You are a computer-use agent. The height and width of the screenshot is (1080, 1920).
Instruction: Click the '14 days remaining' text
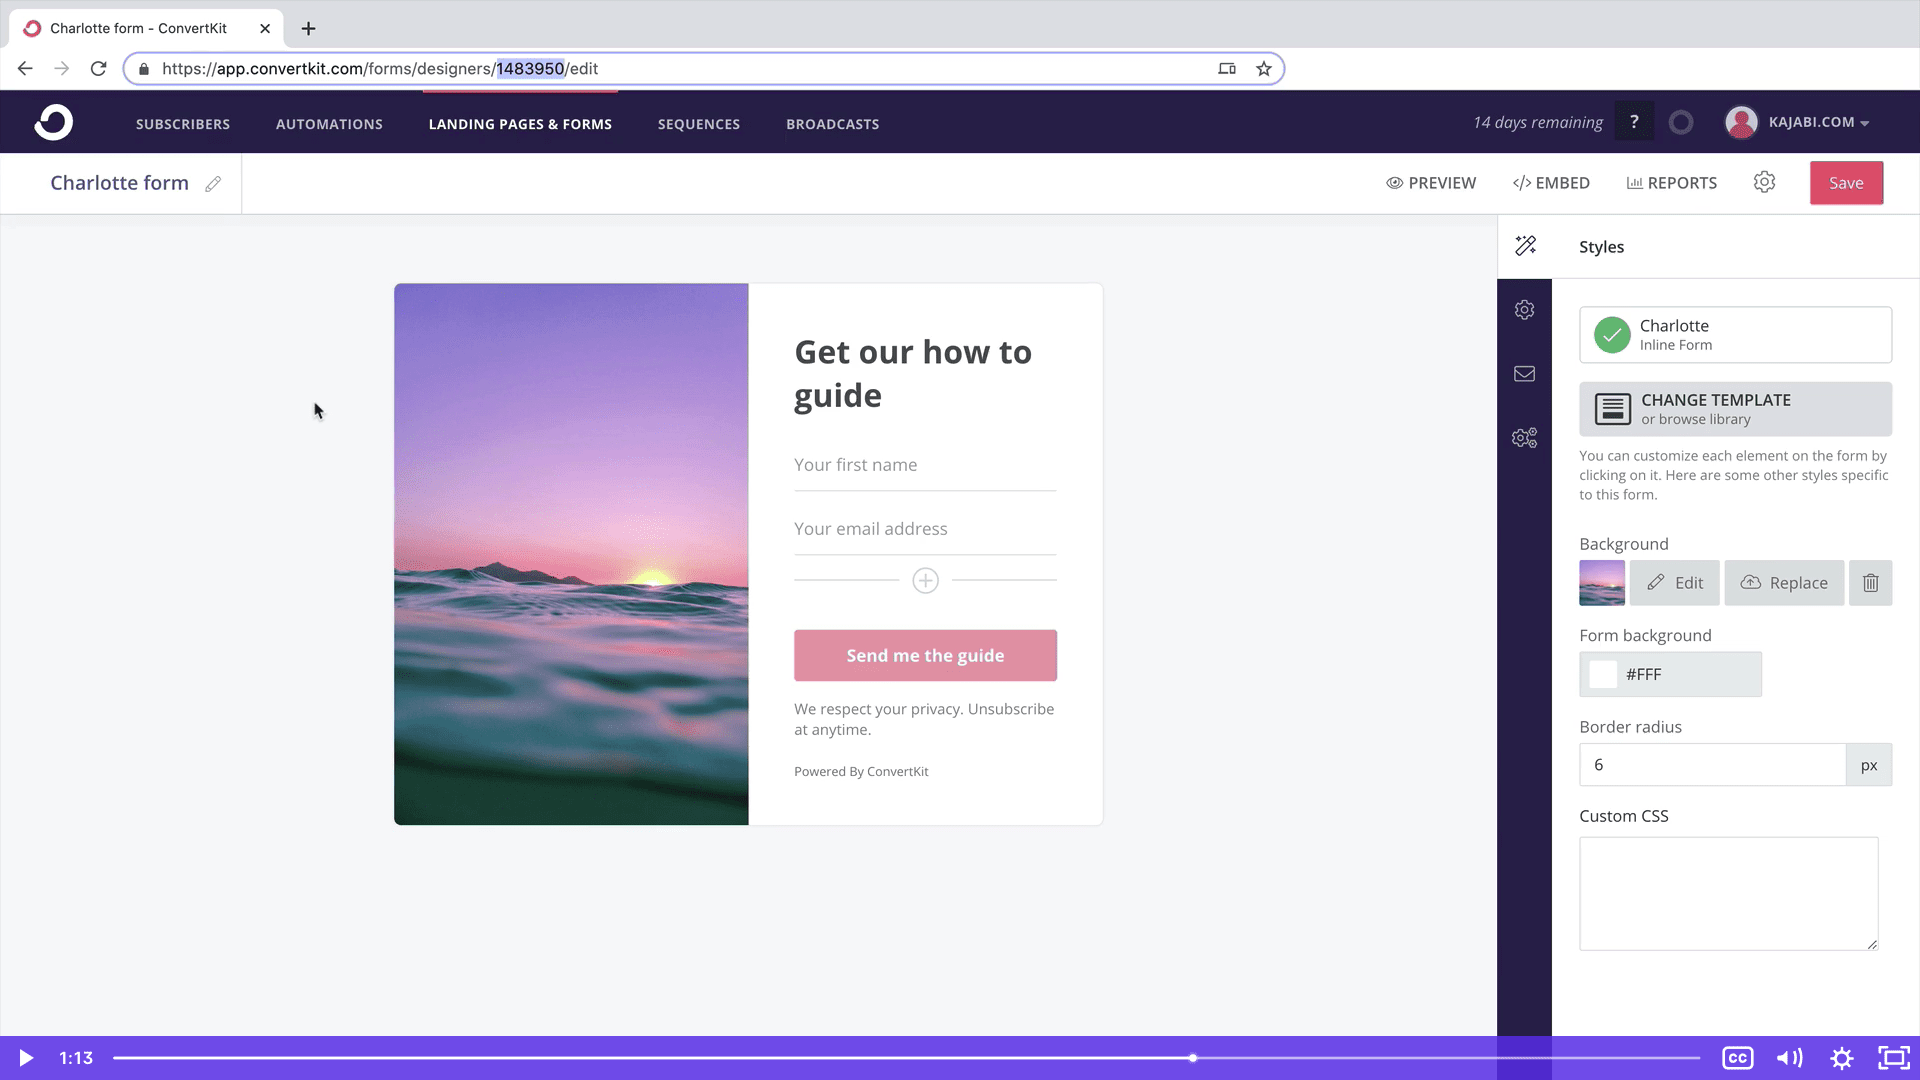click(x=1537, y=122)
